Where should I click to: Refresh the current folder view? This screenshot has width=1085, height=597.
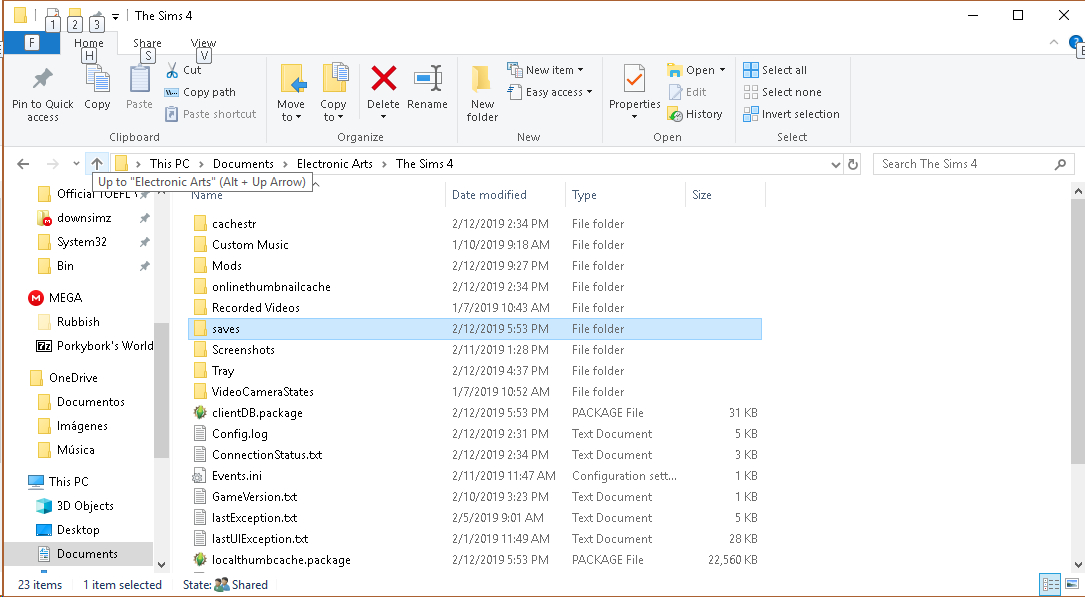click(853, 164)
